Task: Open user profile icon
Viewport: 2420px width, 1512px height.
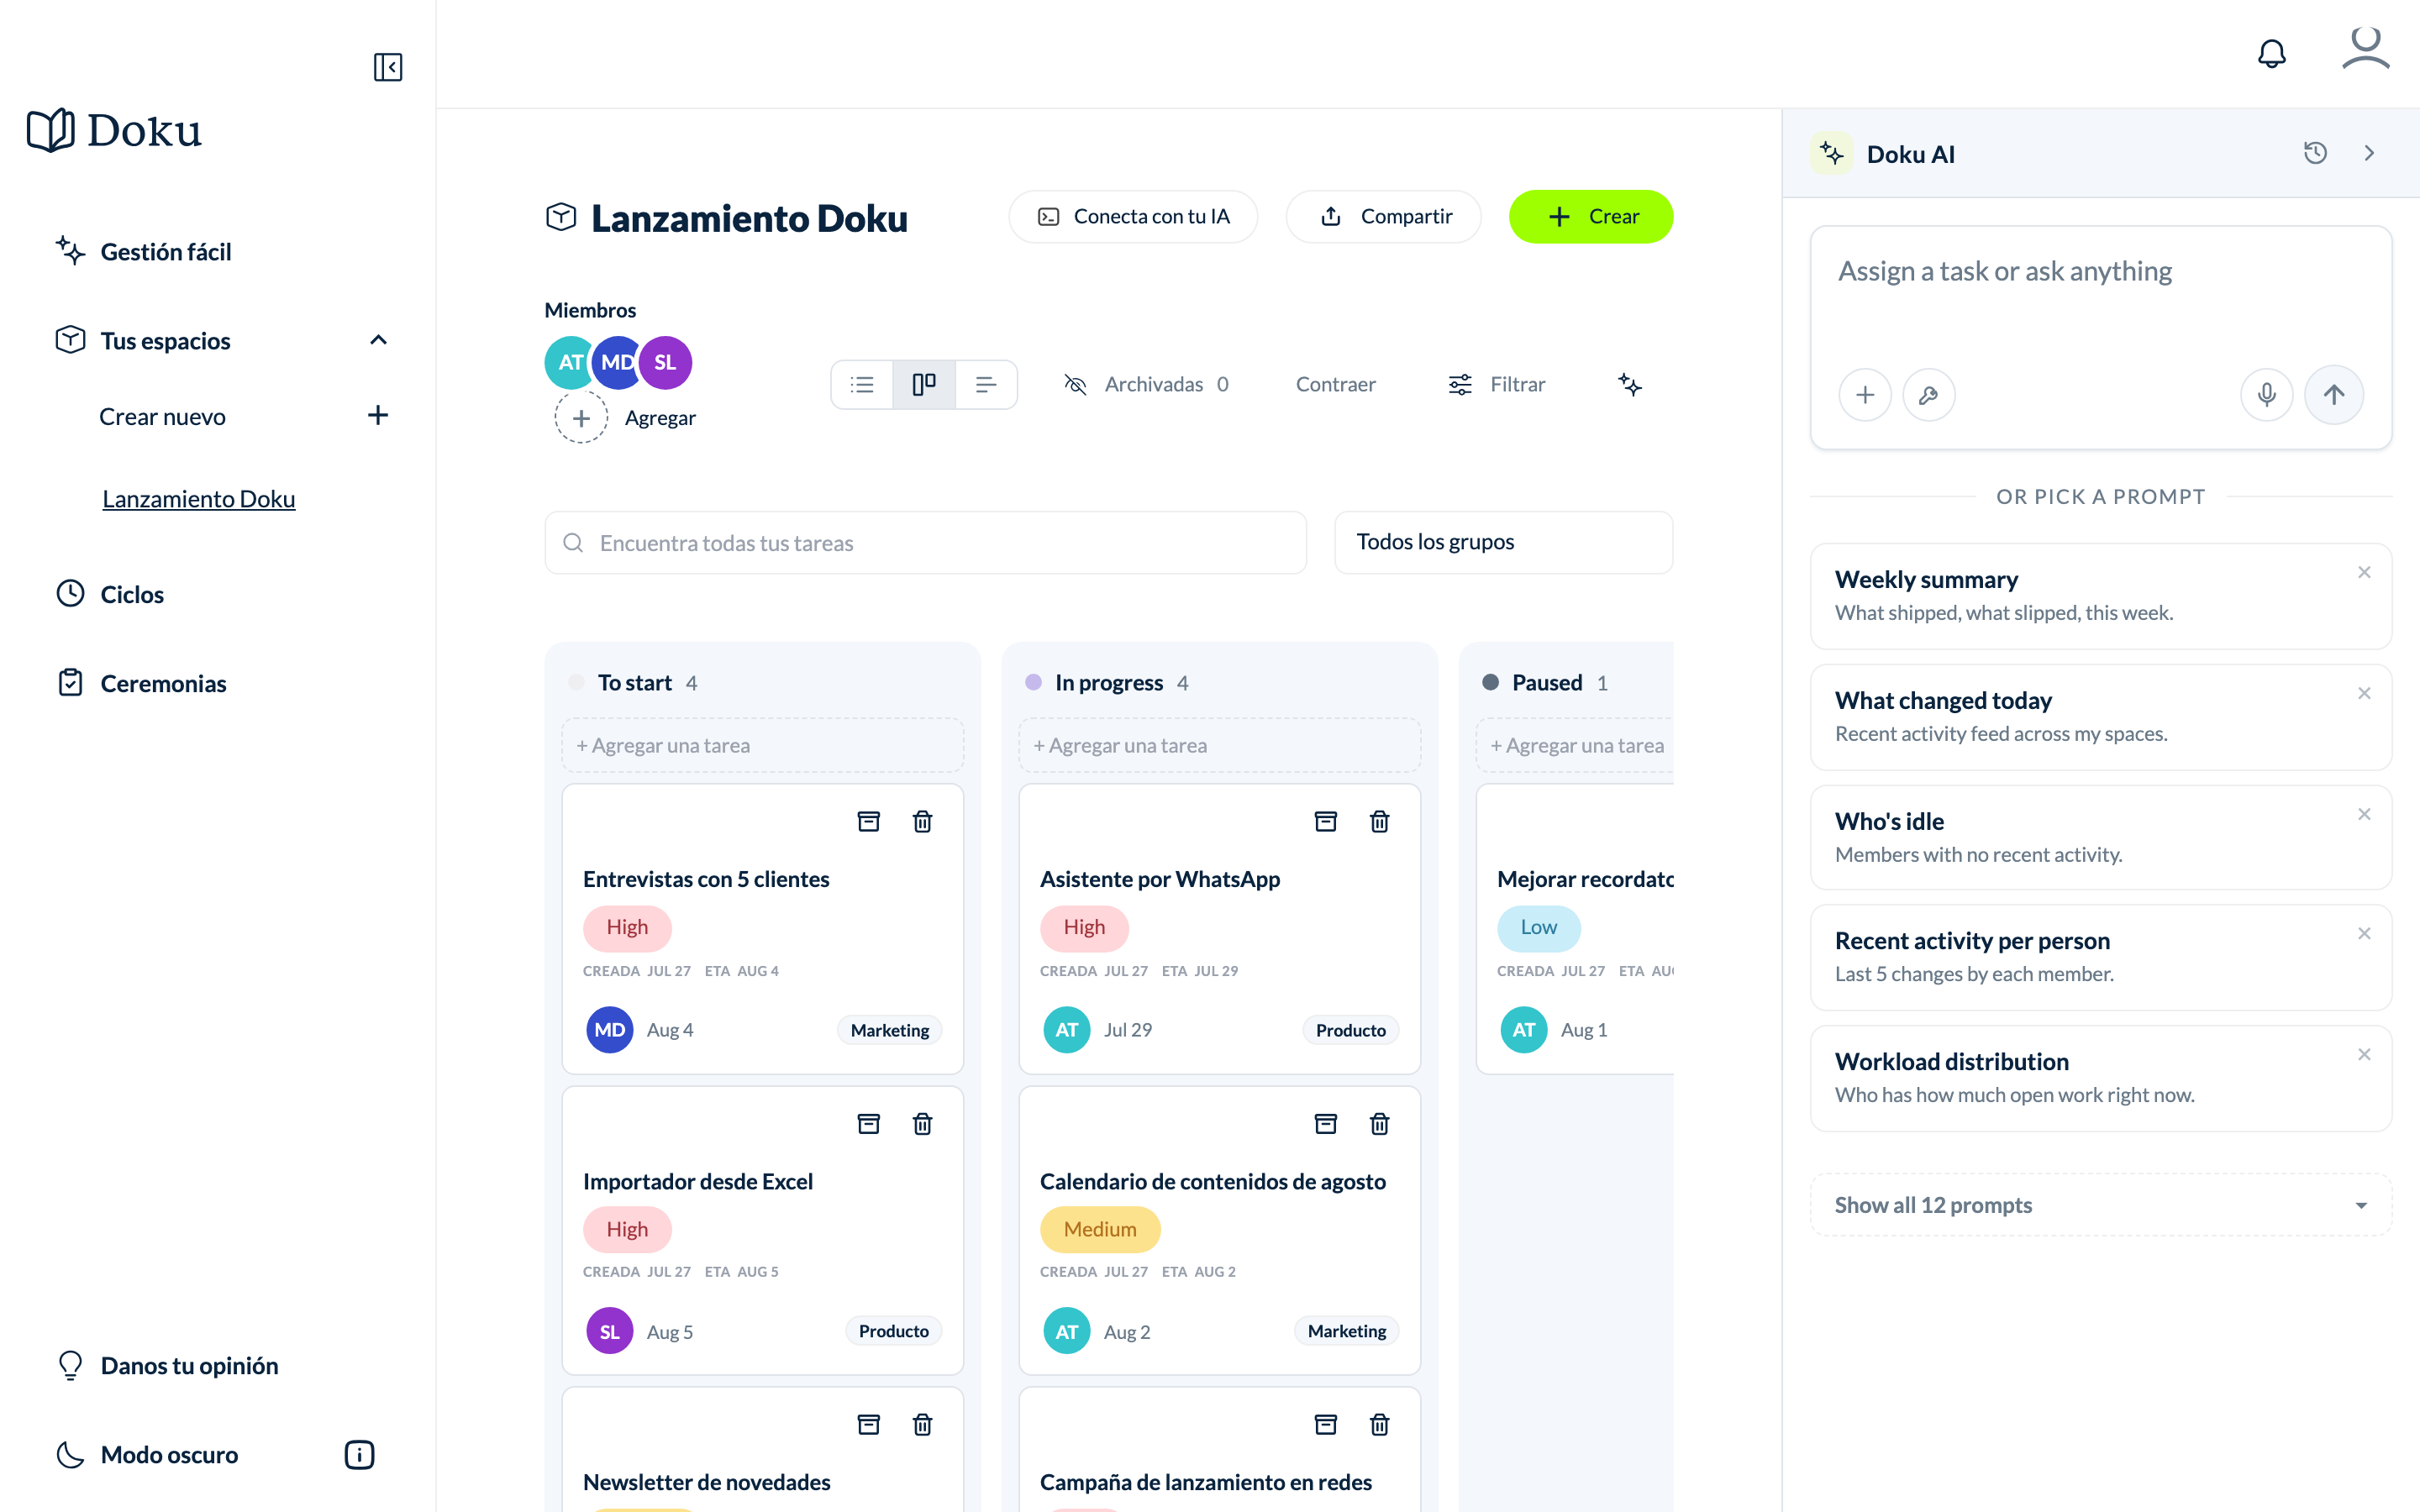Action: click(2366, 49)
